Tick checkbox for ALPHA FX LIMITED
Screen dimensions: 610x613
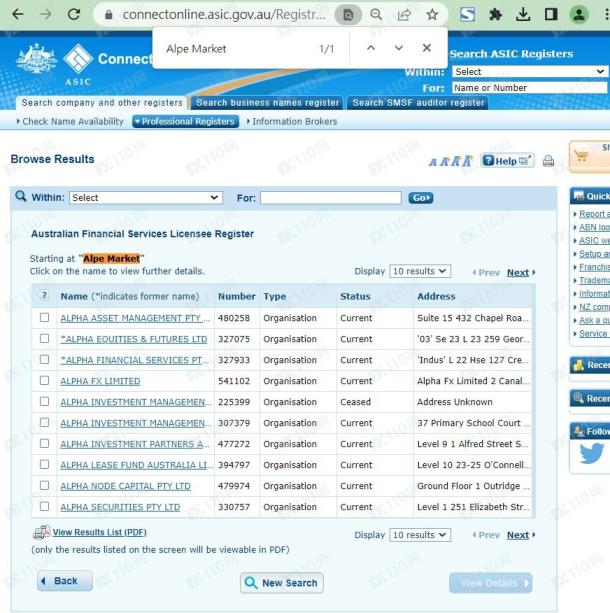tap(45, 380)
